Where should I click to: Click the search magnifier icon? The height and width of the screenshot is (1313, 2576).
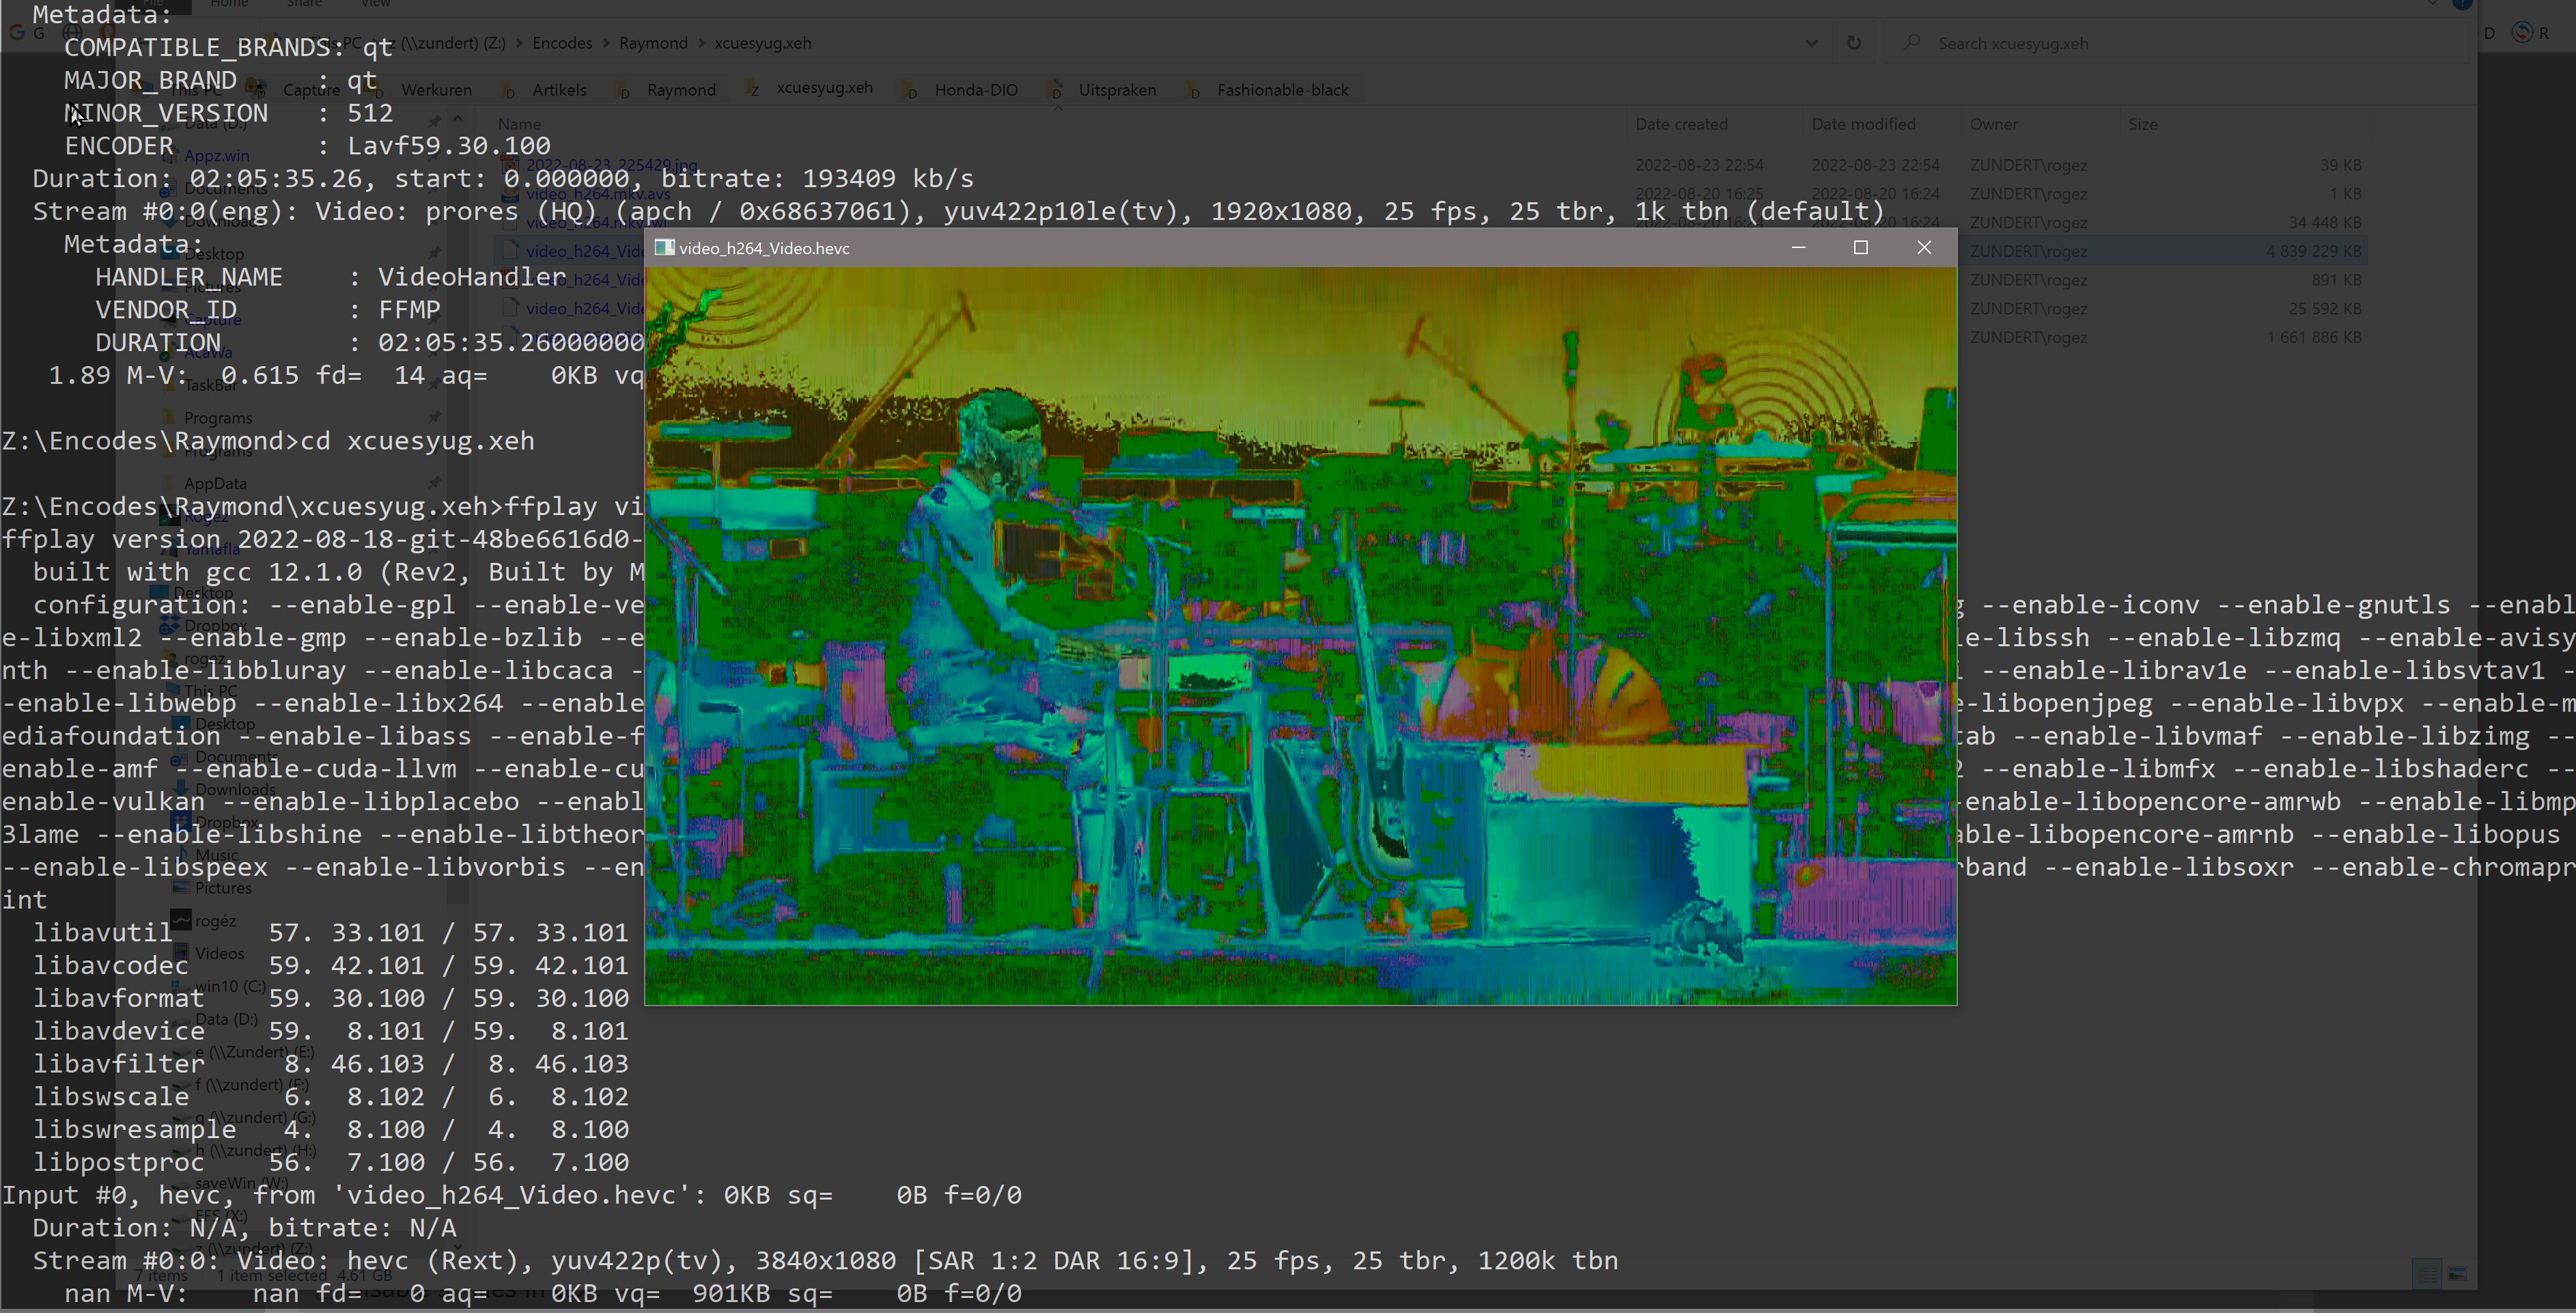(1912, 43)
